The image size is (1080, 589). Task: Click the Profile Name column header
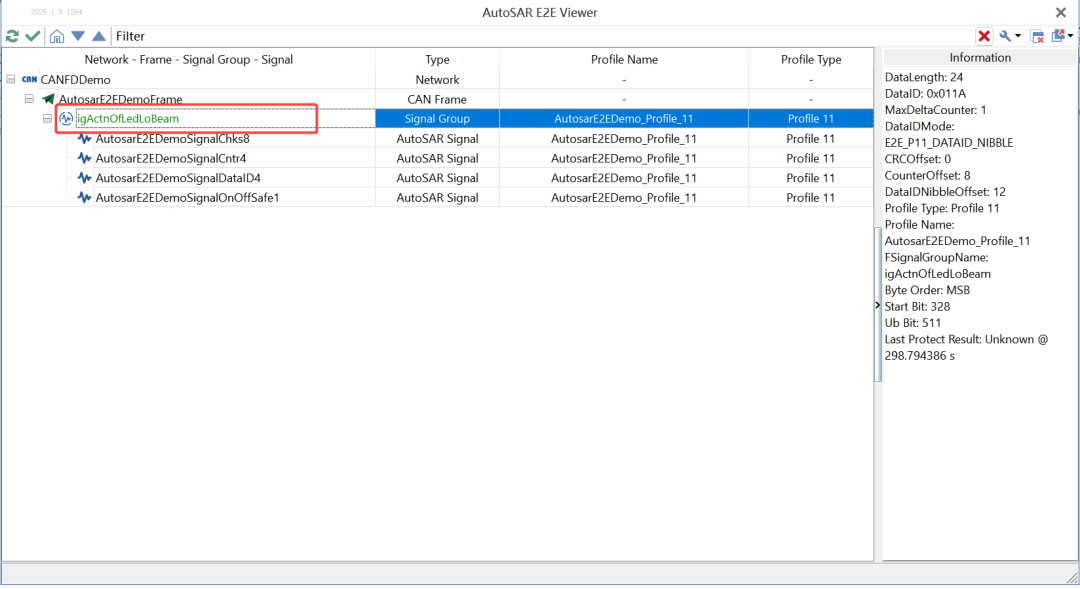pos(624,59)
